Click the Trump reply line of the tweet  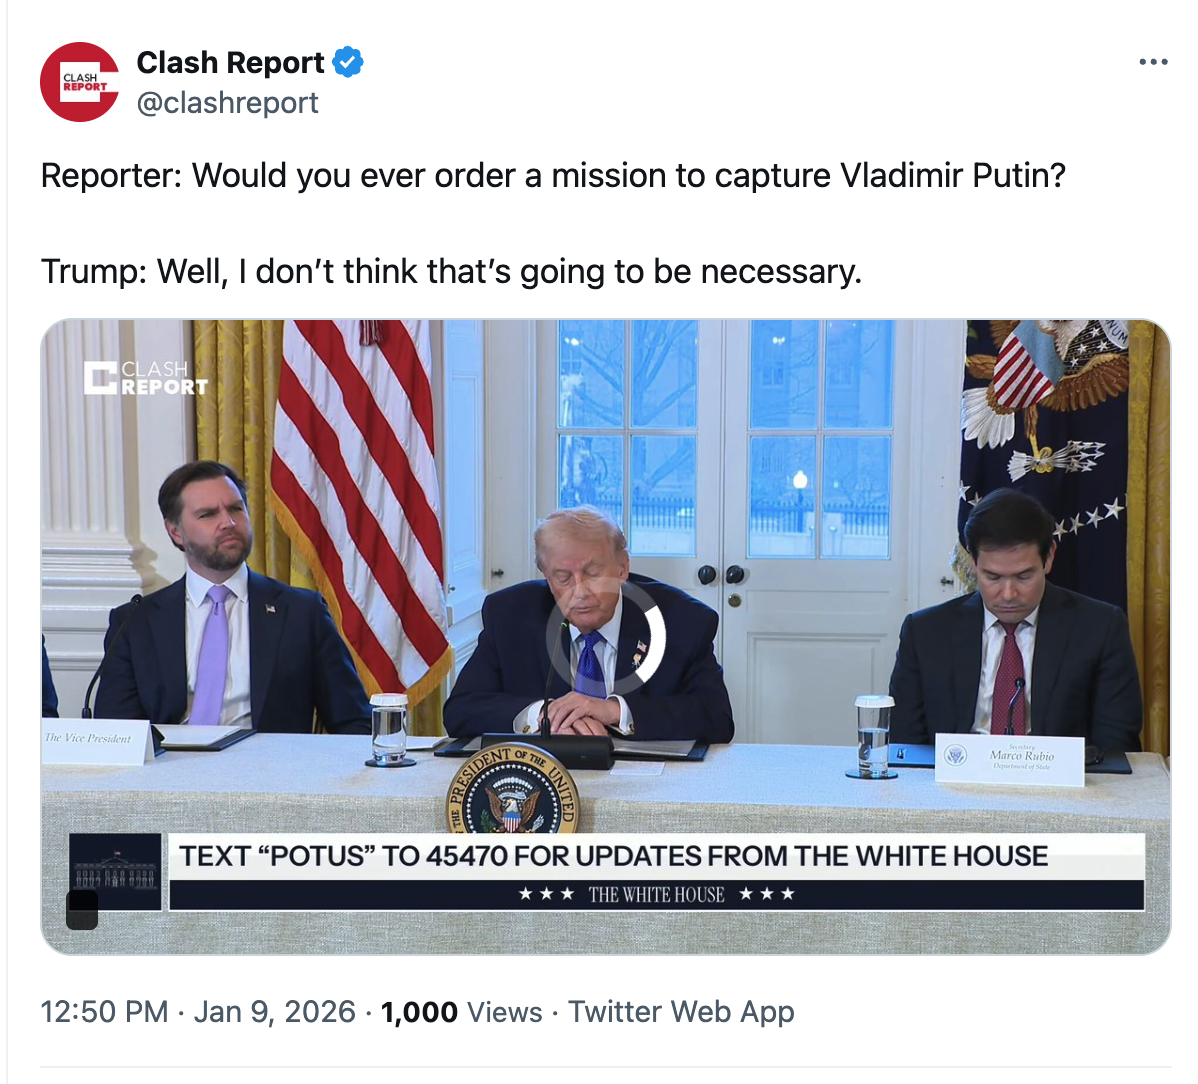tap(451, 271)
